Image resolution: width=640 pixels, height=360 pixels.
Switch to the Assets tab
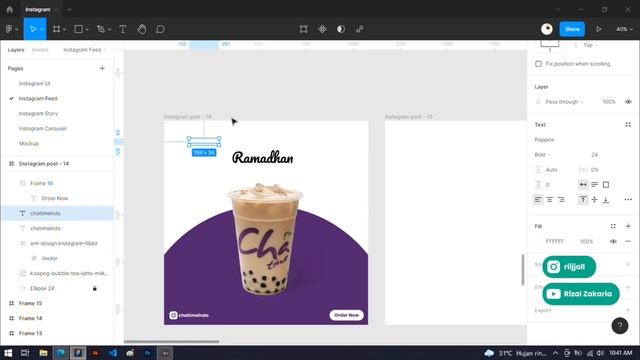point(40,50)
